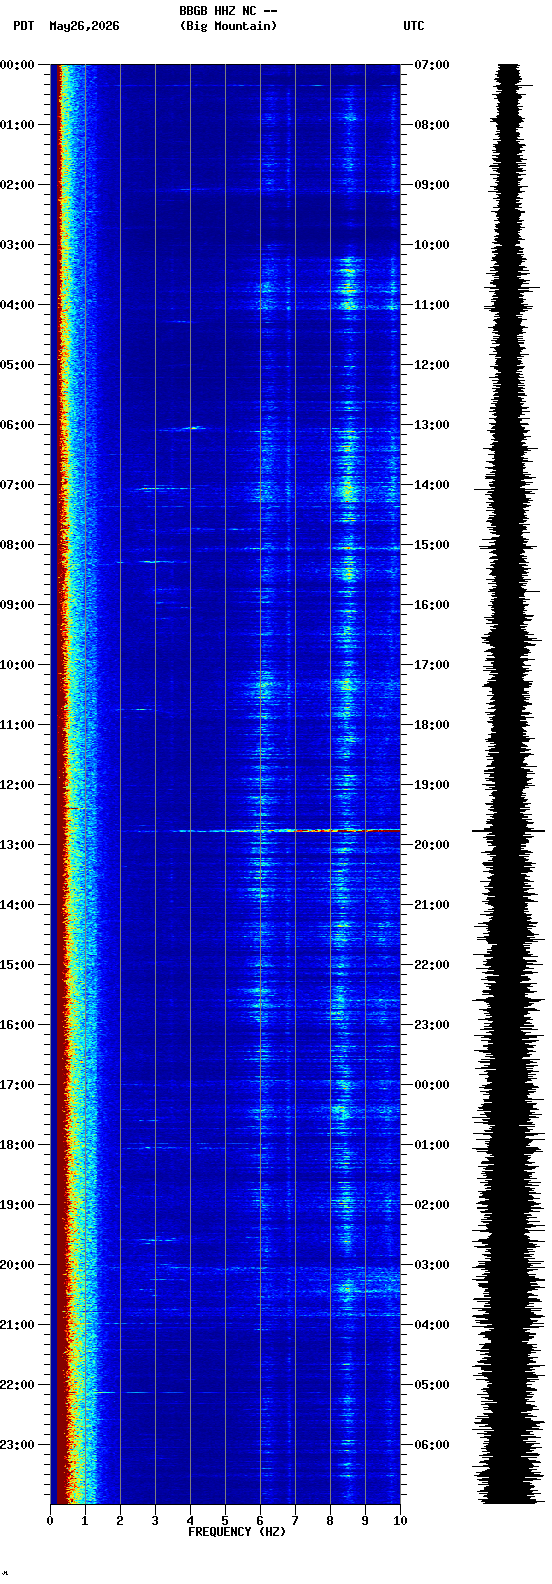552x1584 pixels.
Task: Click frequency axis tick label '4'
Action: [x=190, y=1521]
